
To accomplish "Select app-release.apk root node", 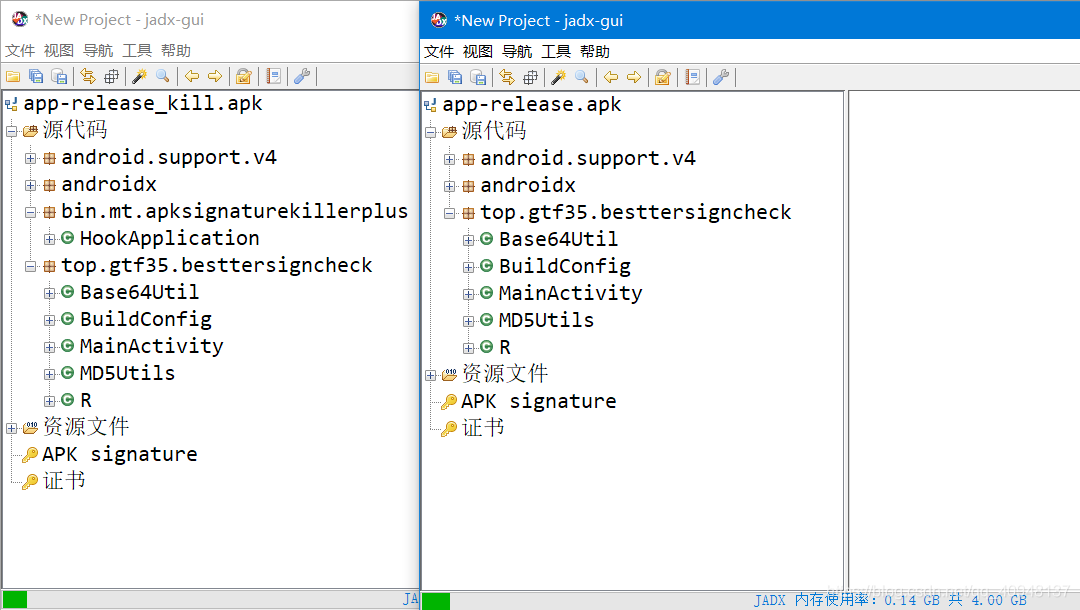I will 532,104.
